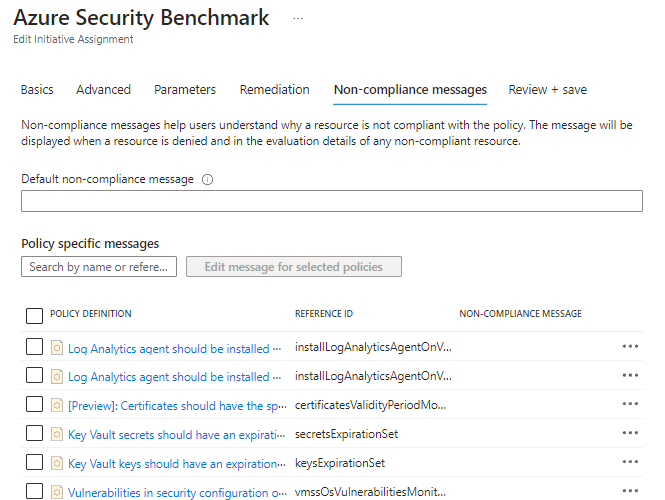Click policy icon beside Key Vault secrets entry
The width and height of the screenshot is (665, 500).
(x=58, y=434)
